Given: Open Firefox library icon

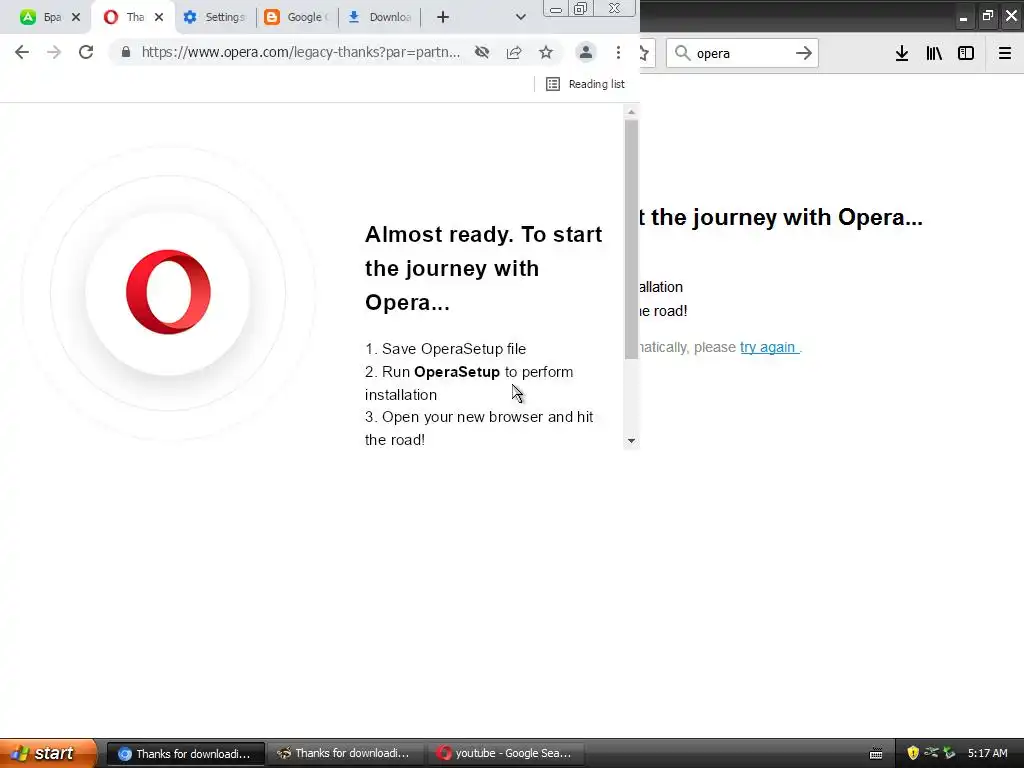Looking at the screenshot, I should pyautogui.click(x=934, y=53).
